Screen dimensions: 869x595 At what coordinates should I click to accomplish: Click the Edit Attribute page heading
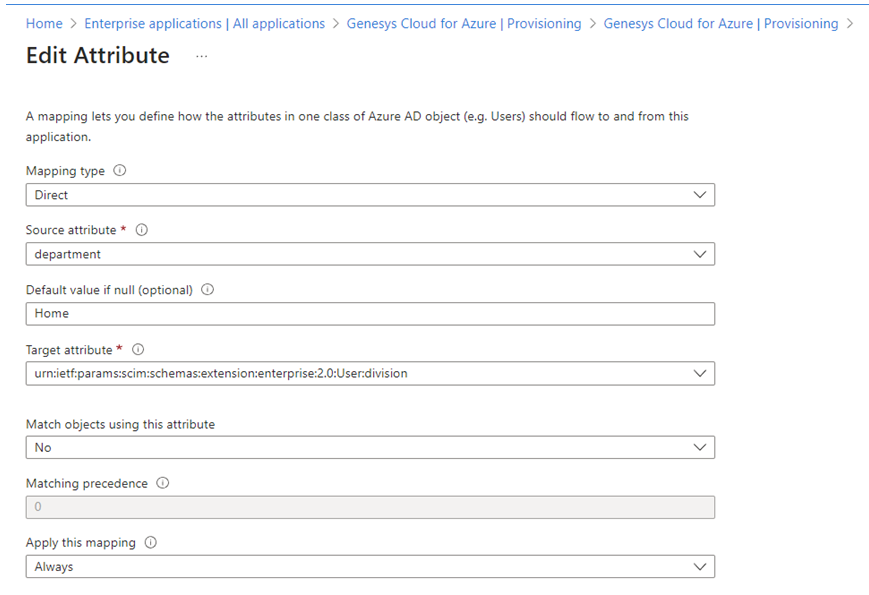(98, 56)
